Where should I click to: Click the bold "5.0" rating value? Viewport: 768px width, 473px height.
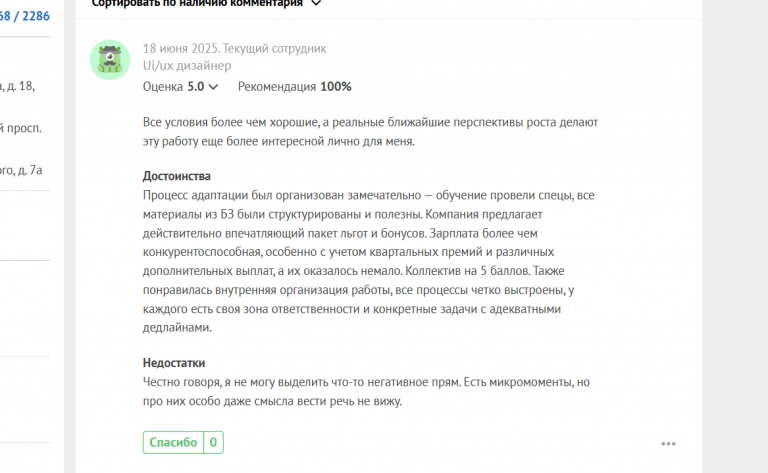pos(196,87)
